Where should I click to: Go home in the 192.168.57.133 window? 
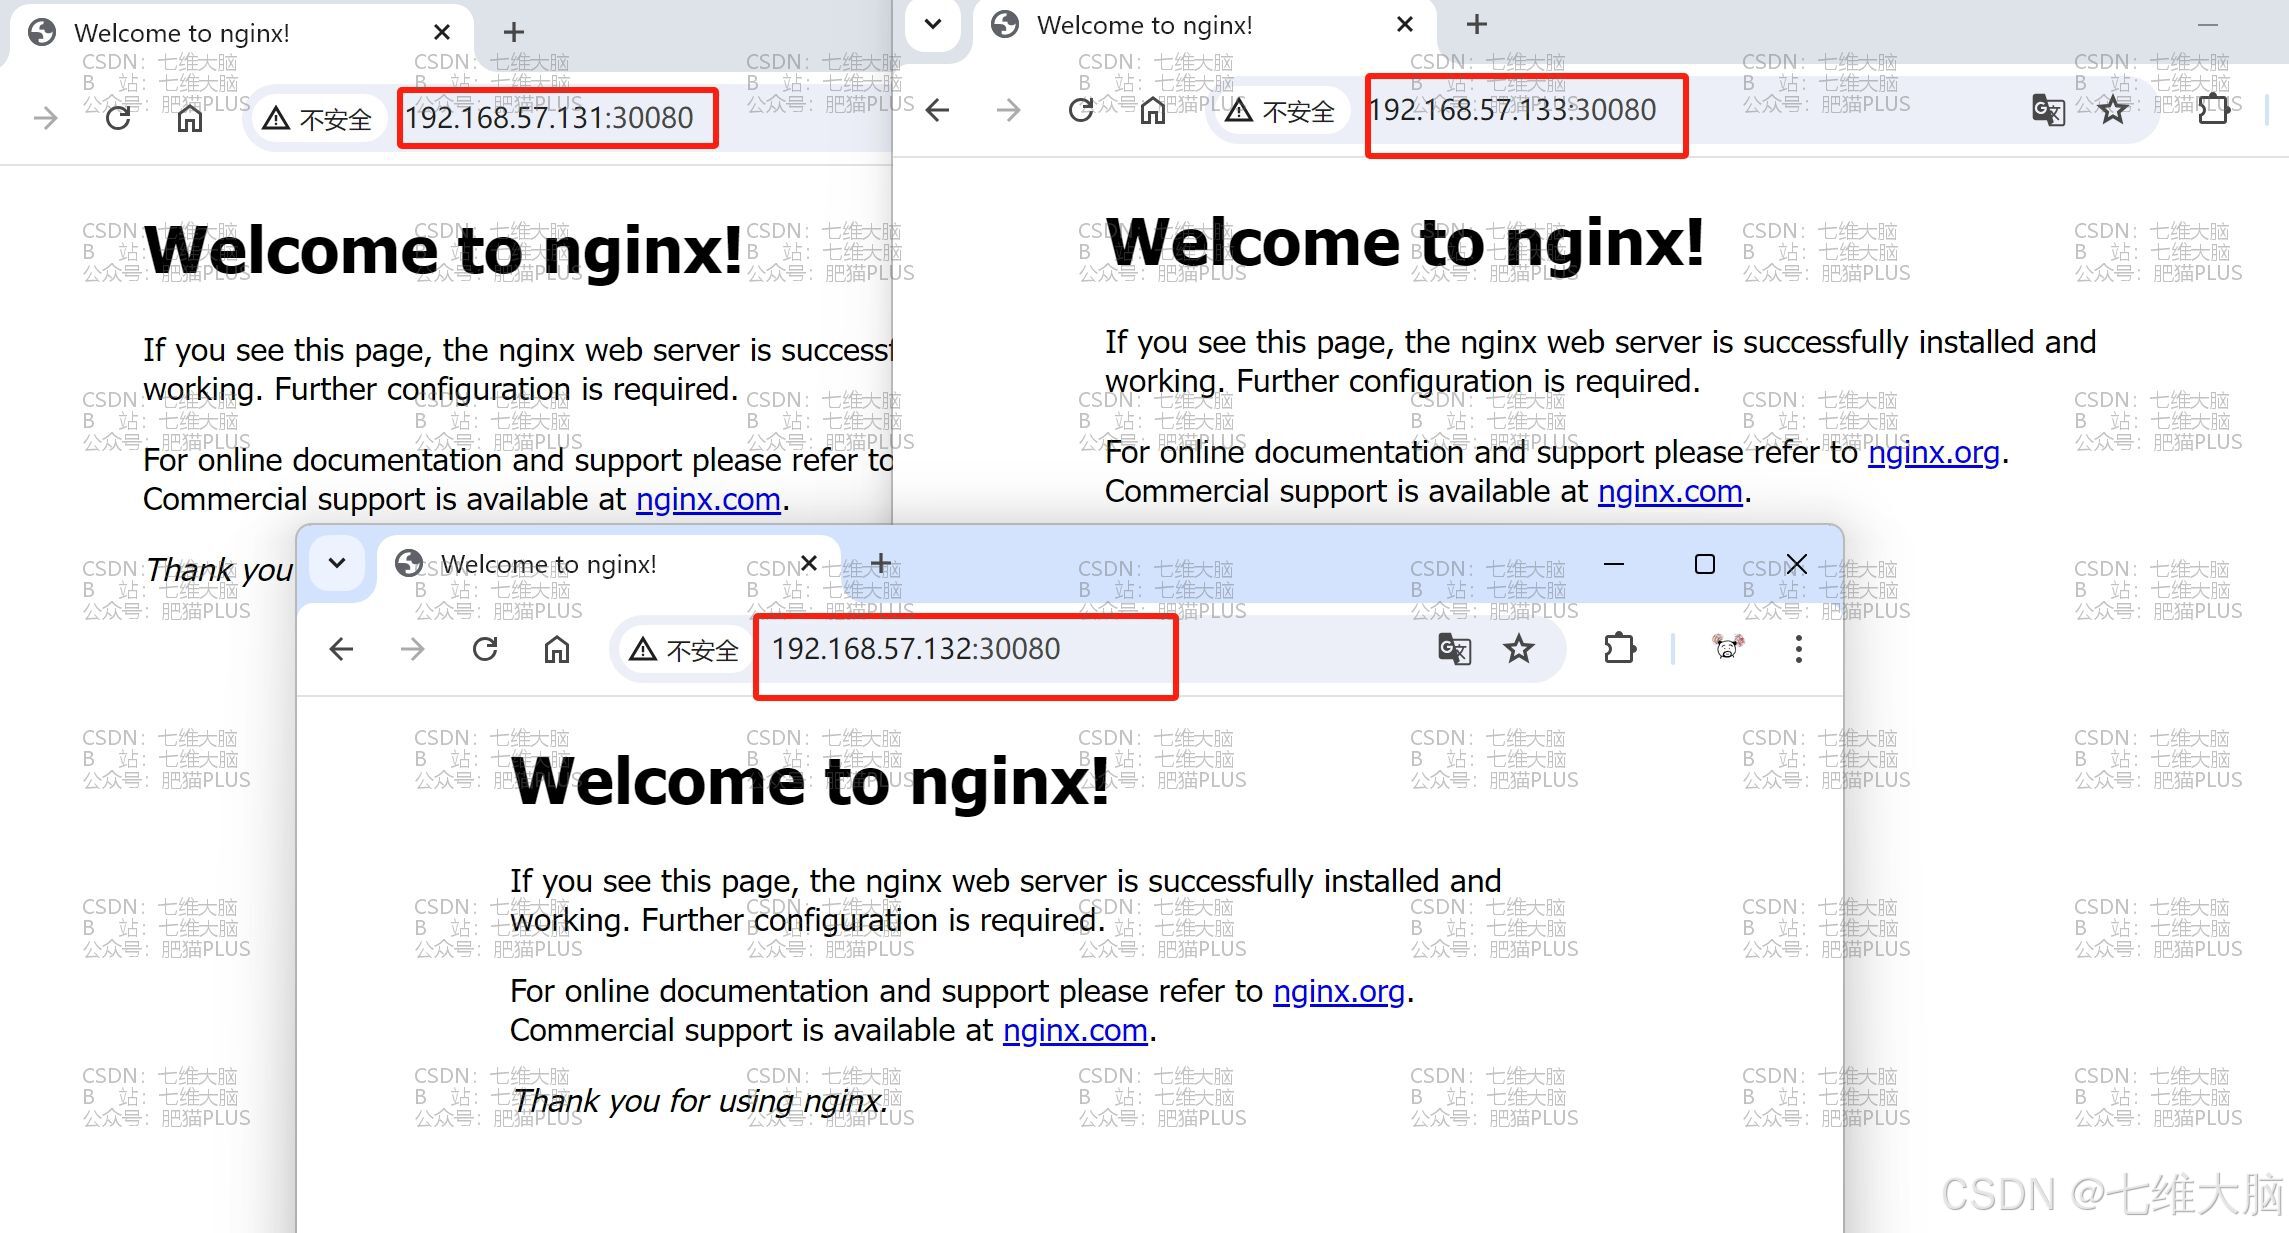(1153, 110)
